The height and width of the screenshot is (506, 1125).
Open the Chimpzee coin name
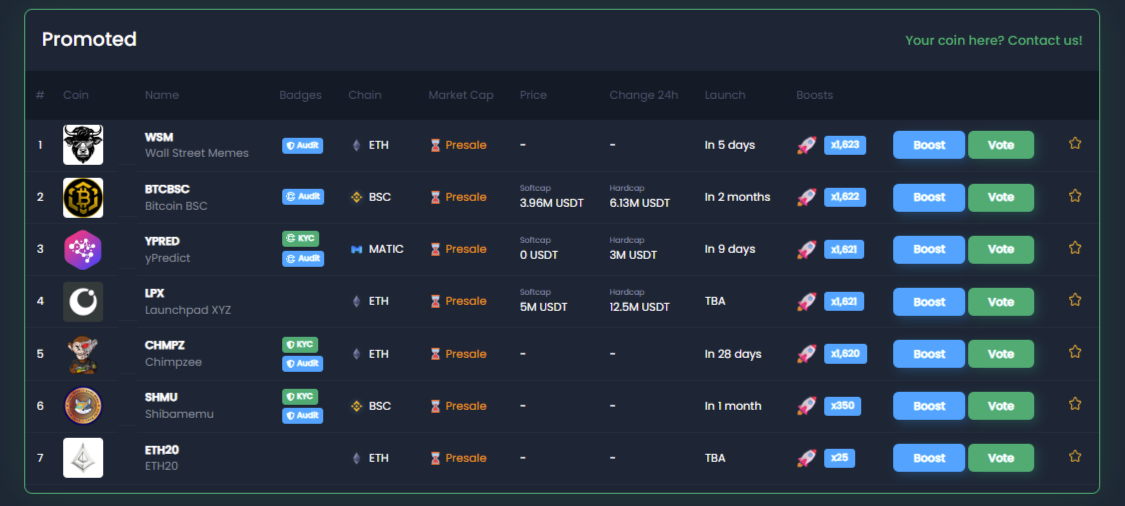point(173,362)
